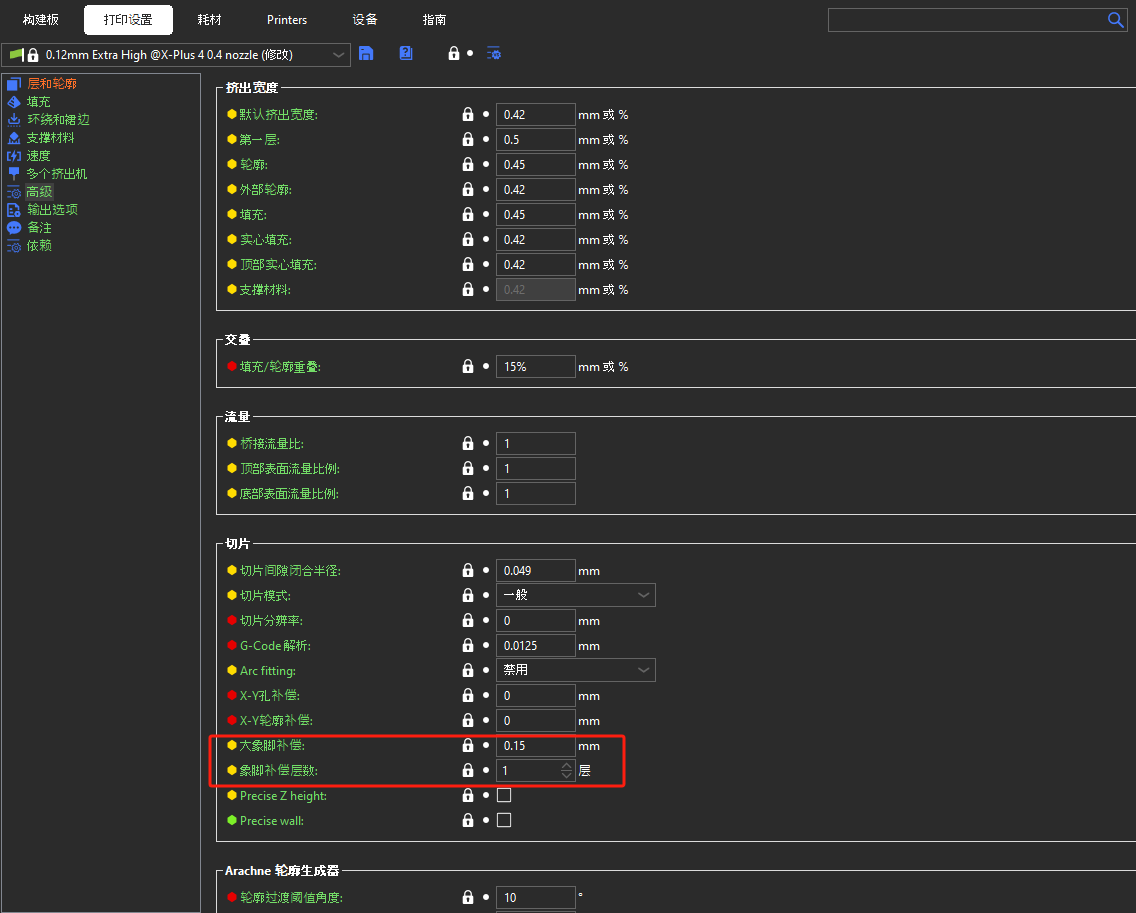Click the settings search input box
1136x913 pixels.
(x=969, y=20)
